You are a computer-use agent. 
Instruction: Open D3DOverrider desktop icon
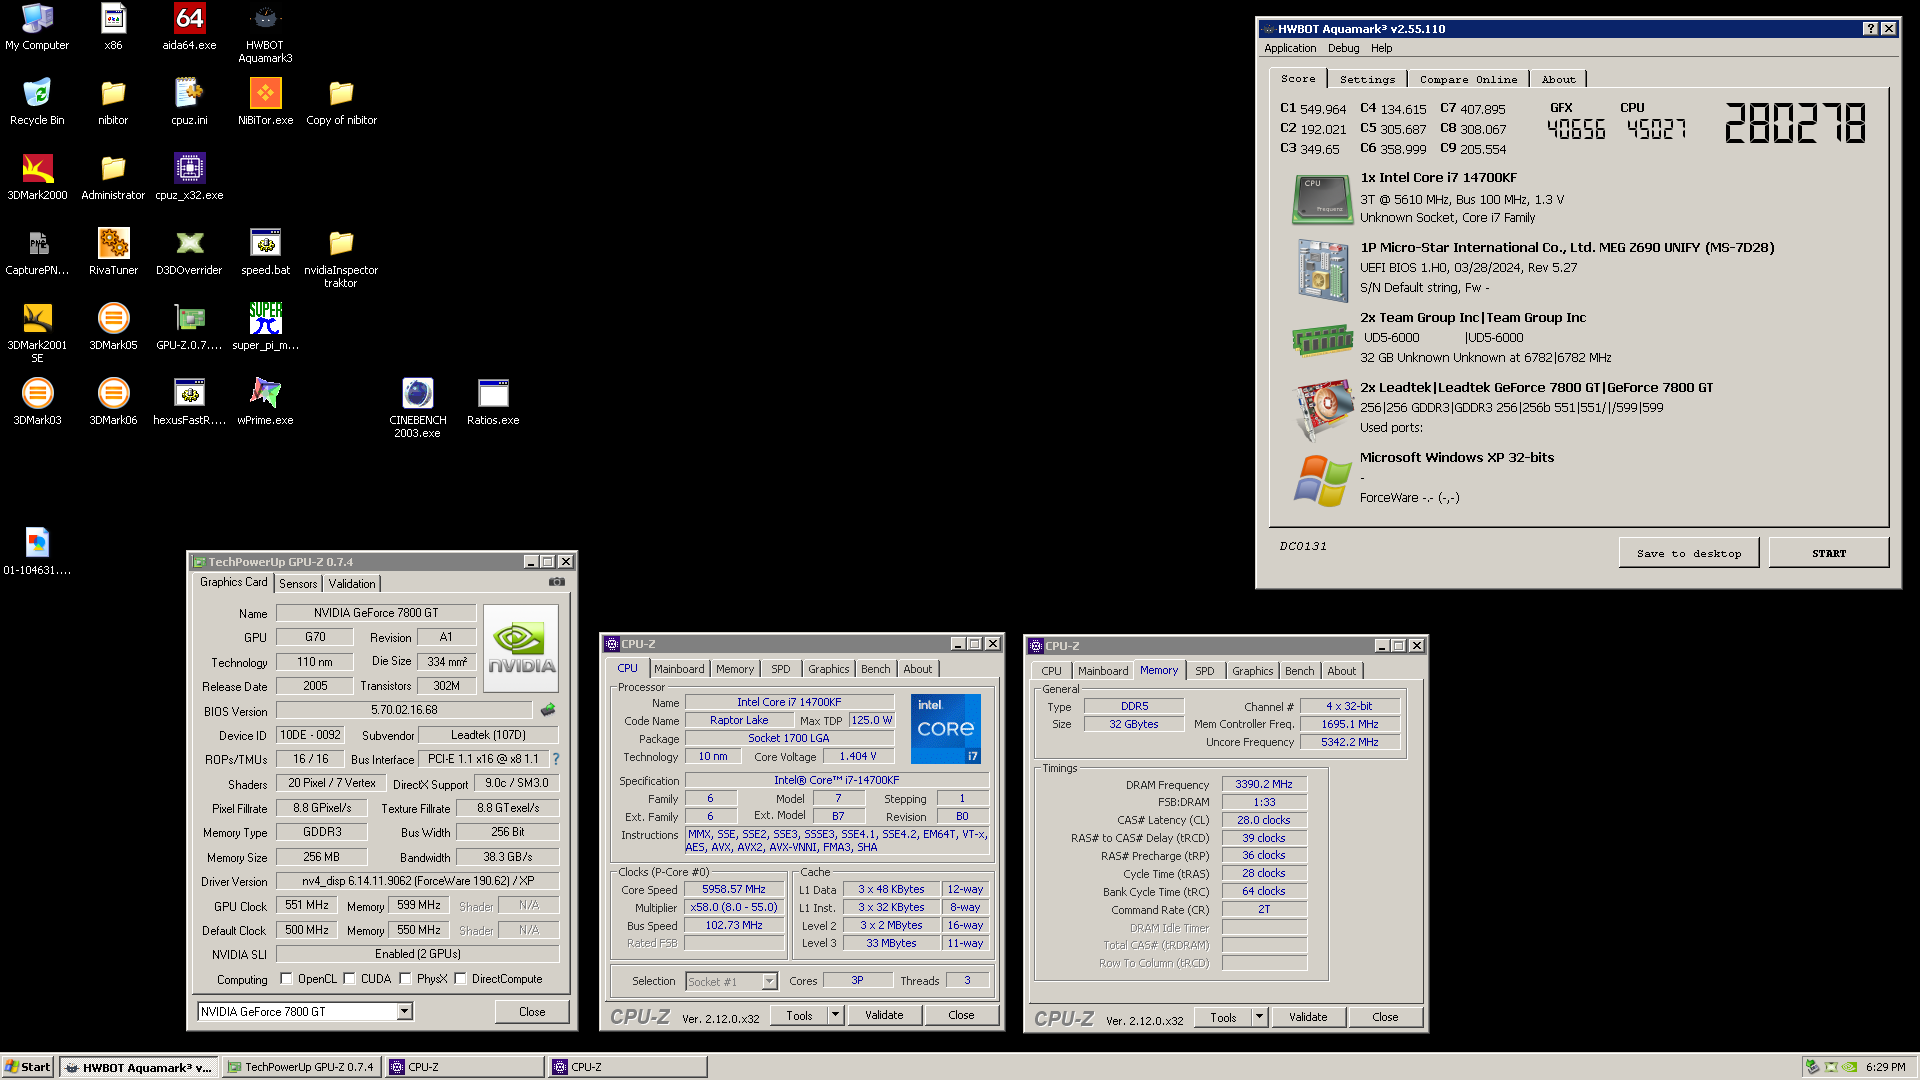tap(189, 252)
